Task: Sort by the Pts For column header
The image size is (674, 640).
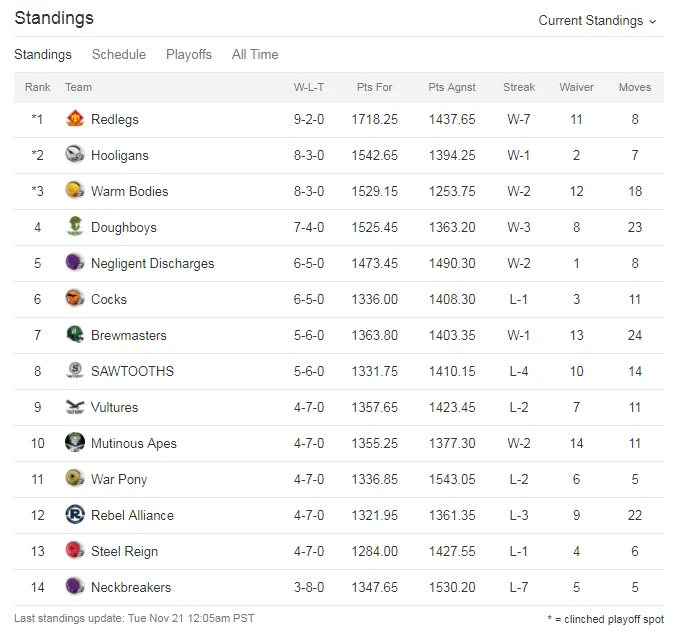Action: (x=374, y=87)
